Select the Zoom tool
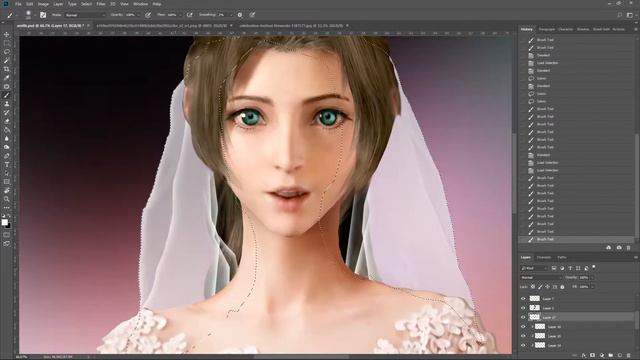 pyautogui.click(x=7, y=199)
